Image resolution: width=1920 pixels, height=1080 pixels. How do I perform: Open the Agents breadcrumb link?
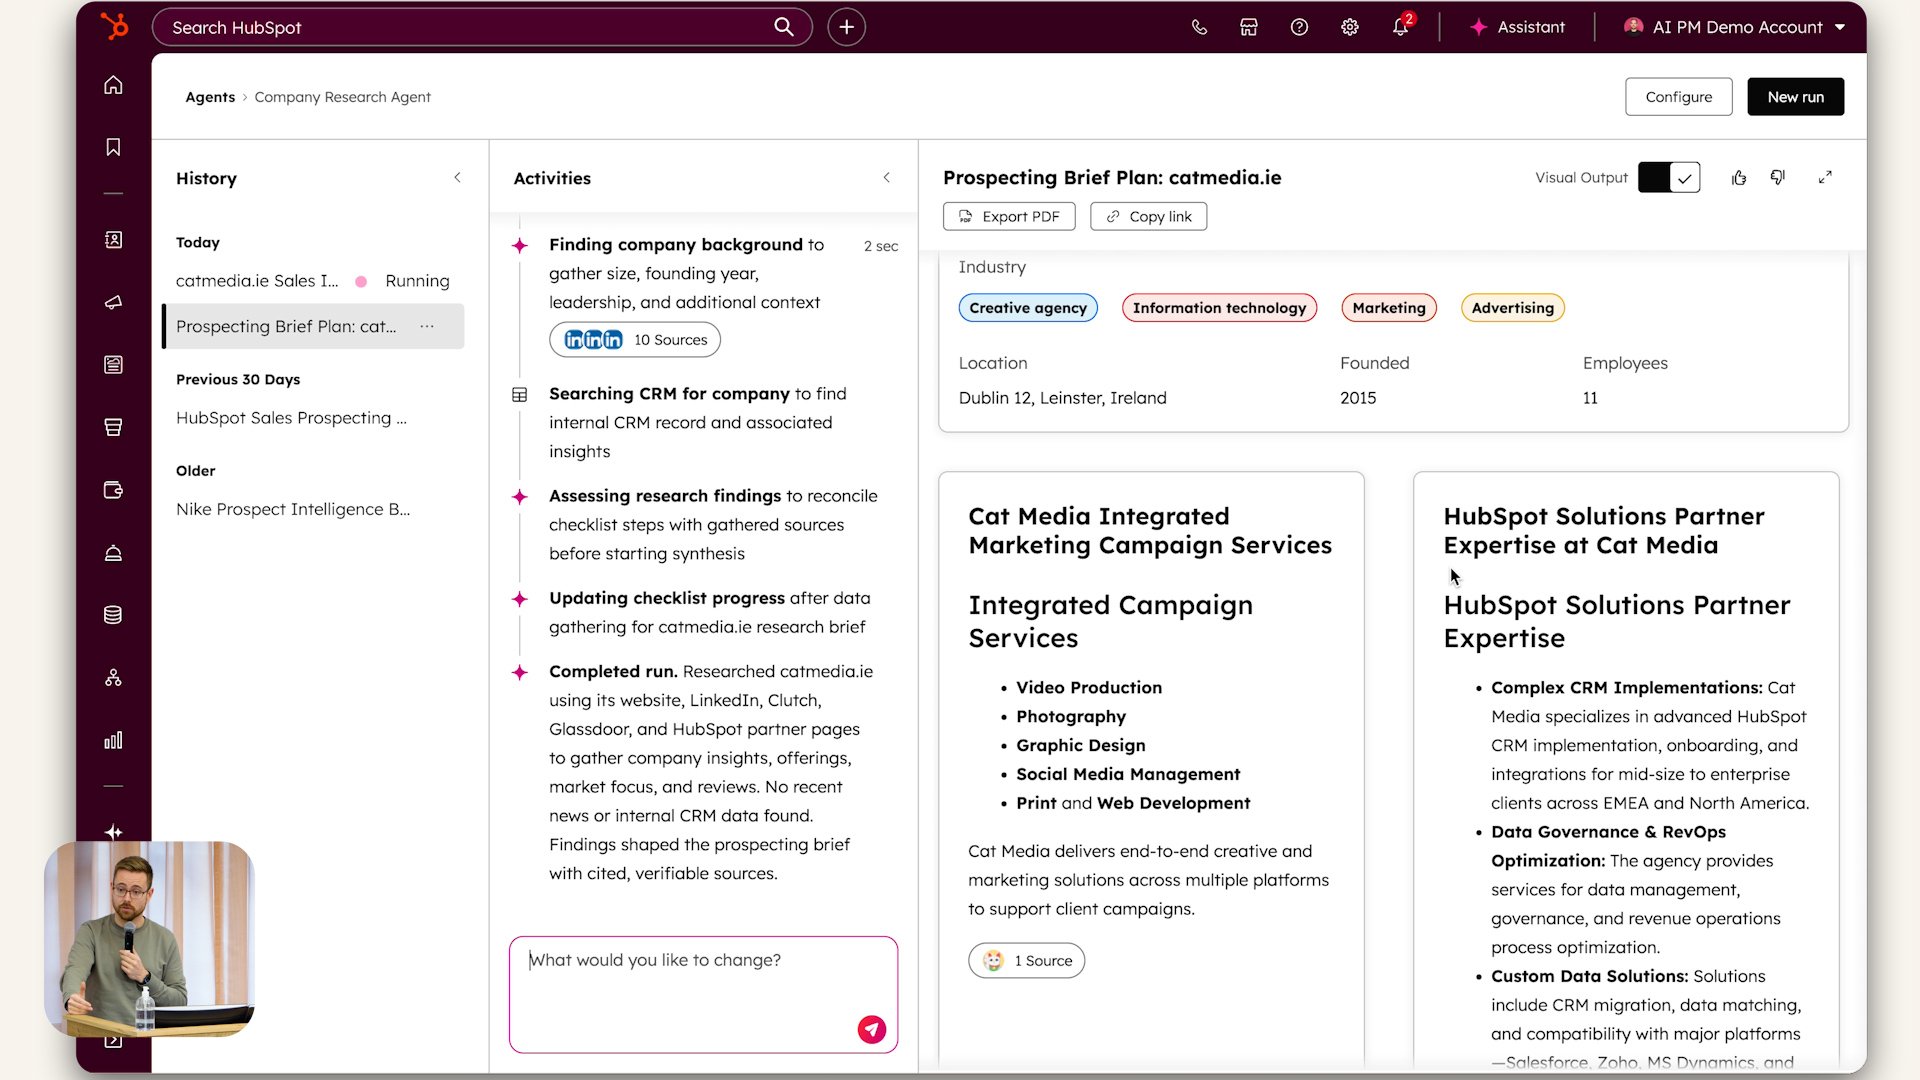(210, 96)
